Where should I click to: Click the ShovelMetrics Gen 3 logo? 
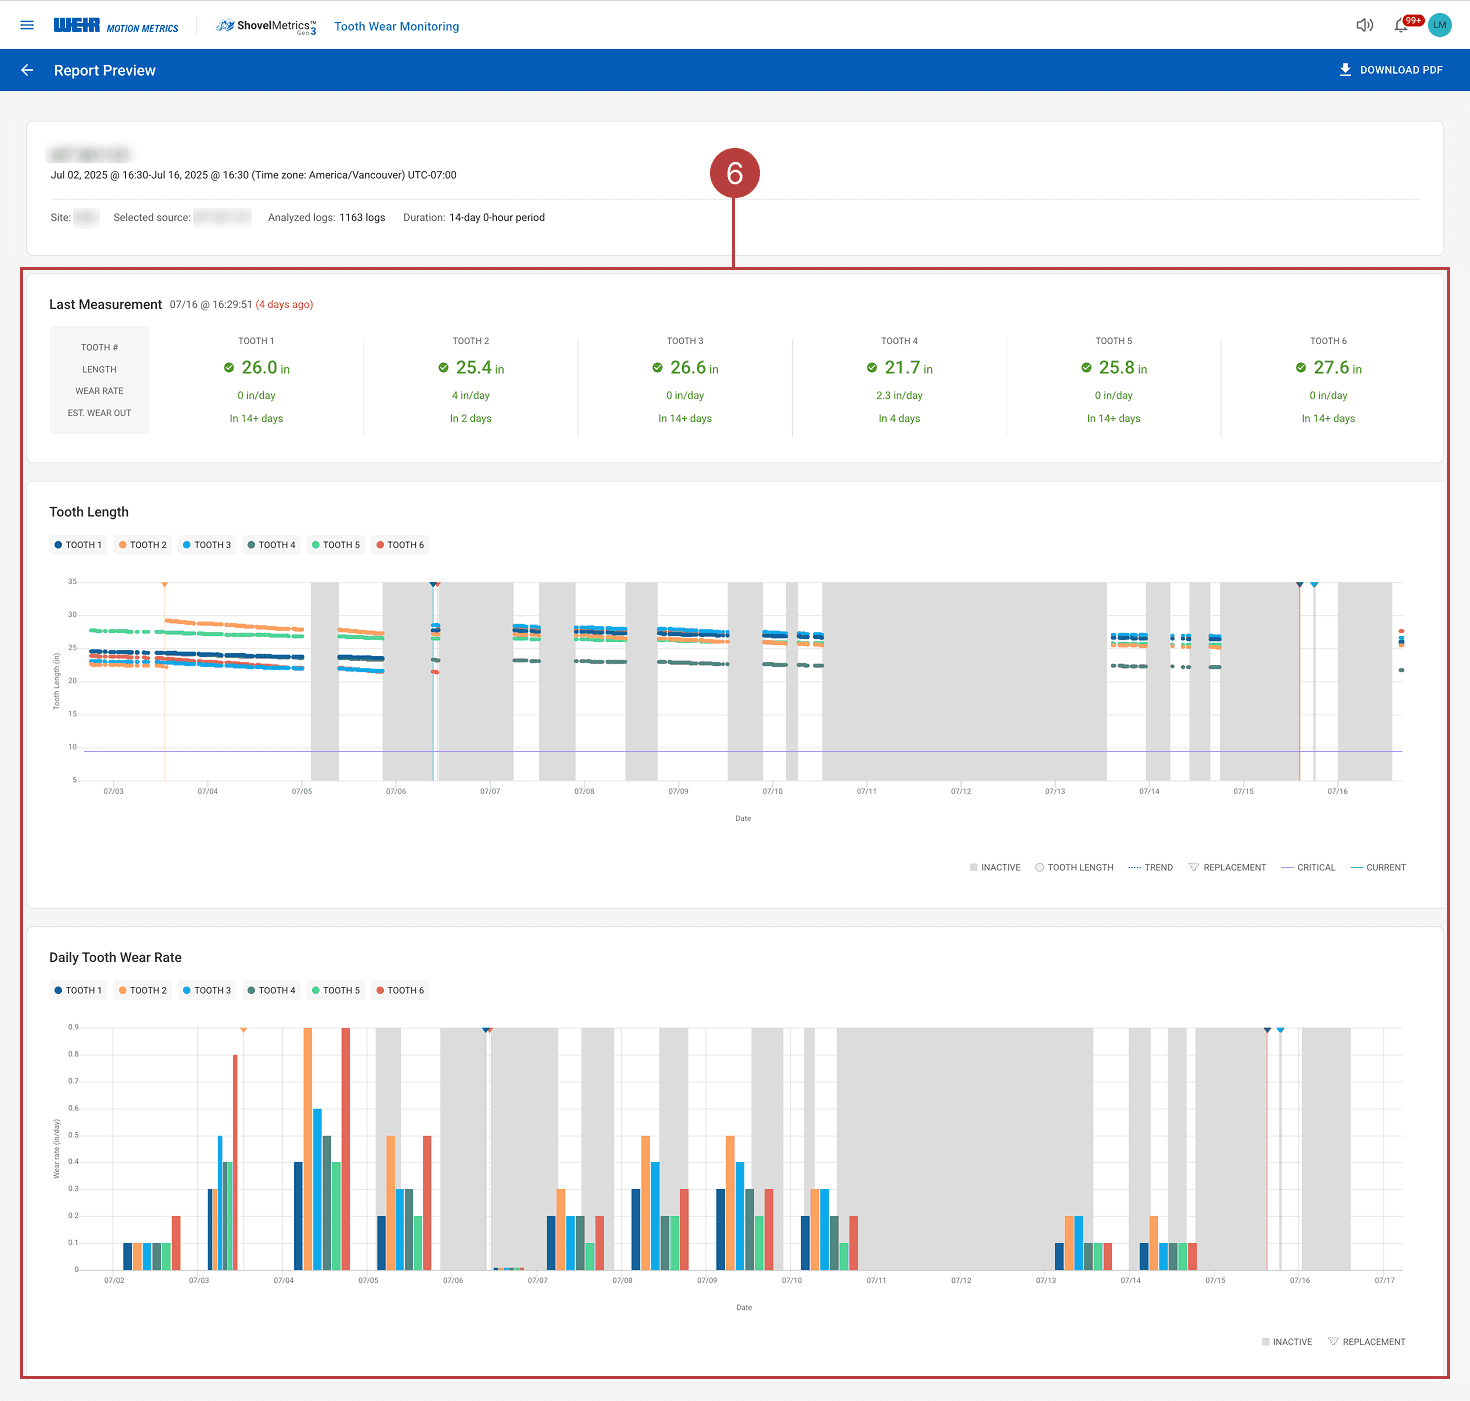coord(267,26)
